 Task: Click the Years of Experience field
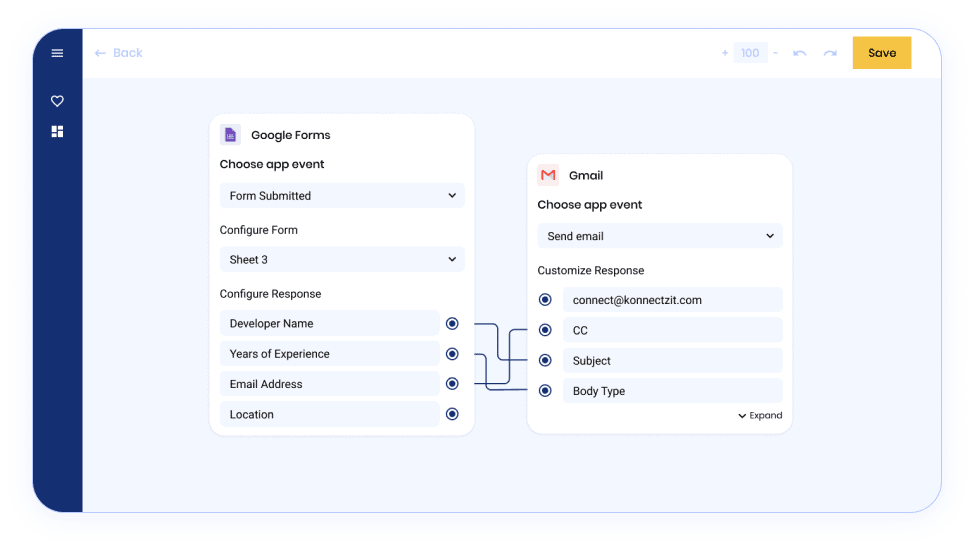pos(329,354)
